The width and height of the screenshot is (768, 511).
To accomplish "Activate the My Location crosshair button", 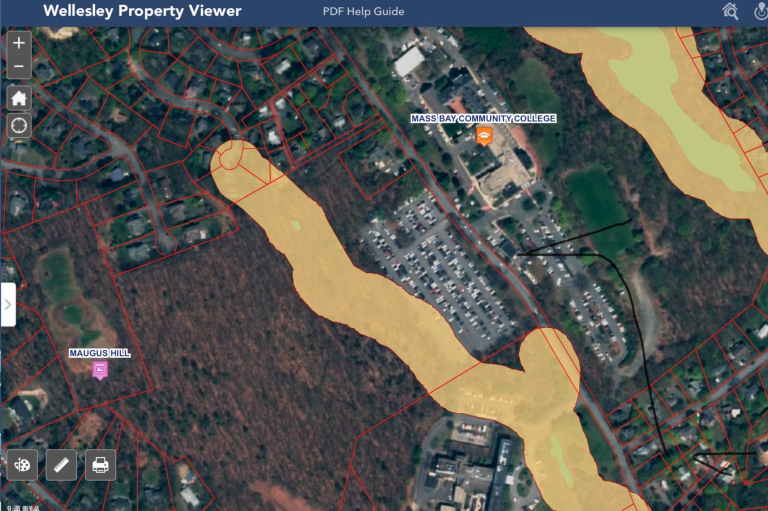I will [19, 126].
